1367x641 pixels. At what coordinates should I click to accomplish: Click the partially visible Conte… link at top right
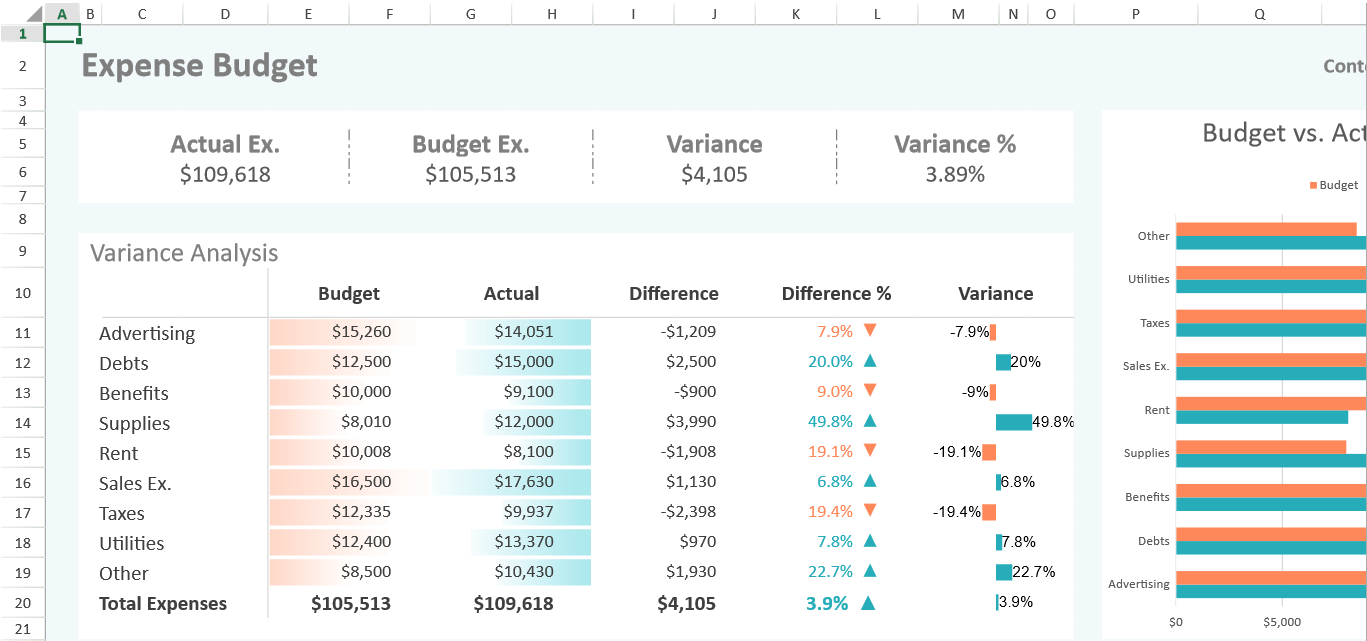[1344, 66]
